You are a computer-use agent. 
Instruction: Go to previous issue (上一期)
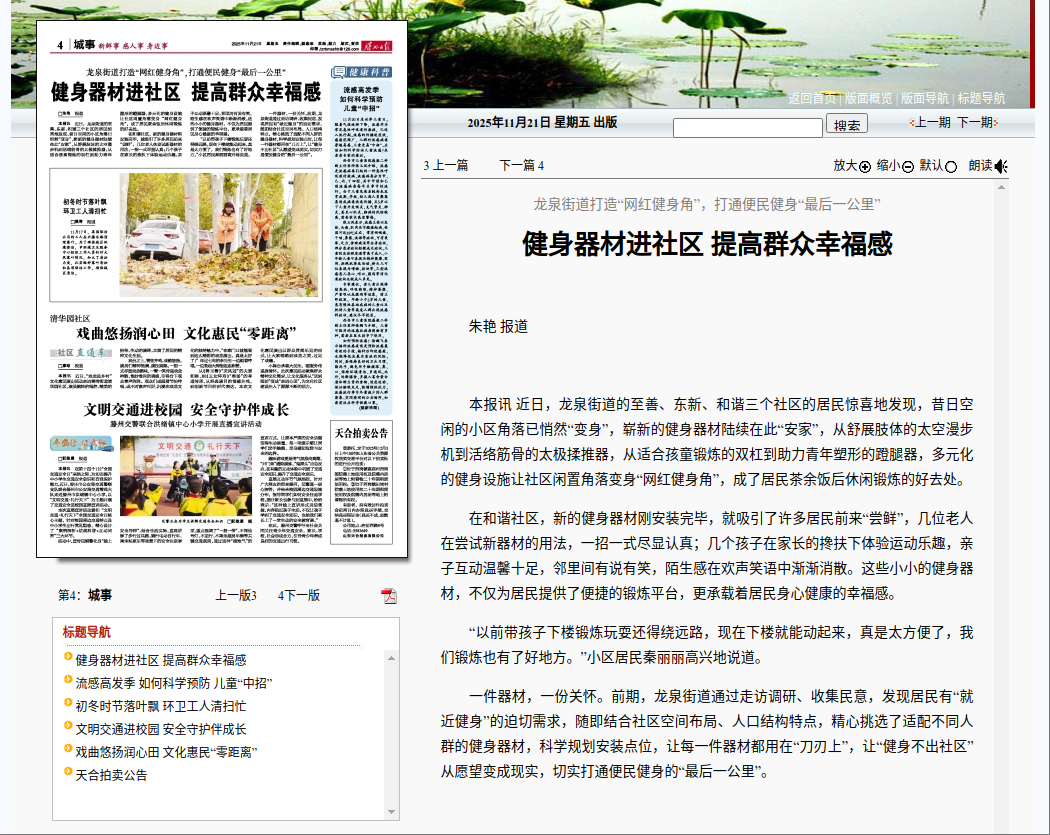[932, 122]
